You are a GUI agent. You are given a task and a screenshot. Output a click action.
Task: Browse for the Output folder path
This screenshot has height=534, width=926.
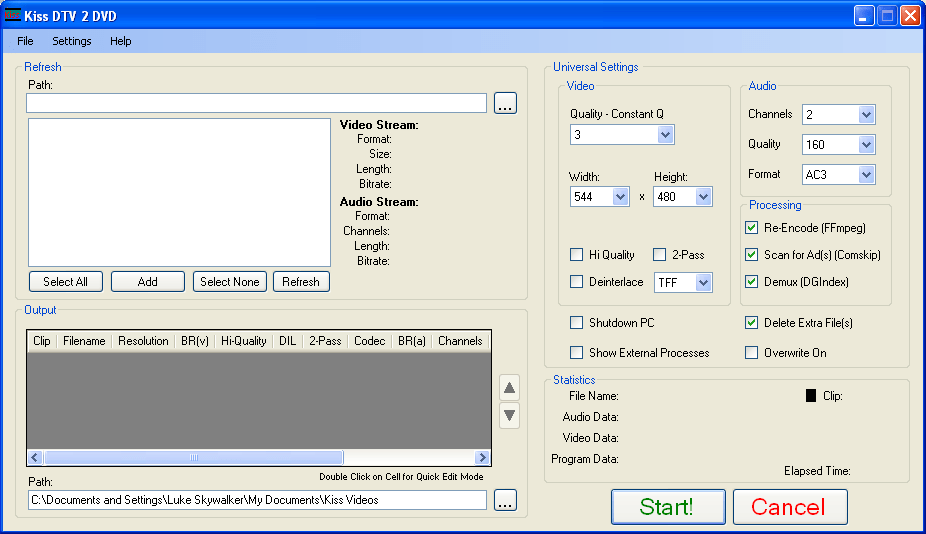[x=505, y=500]
